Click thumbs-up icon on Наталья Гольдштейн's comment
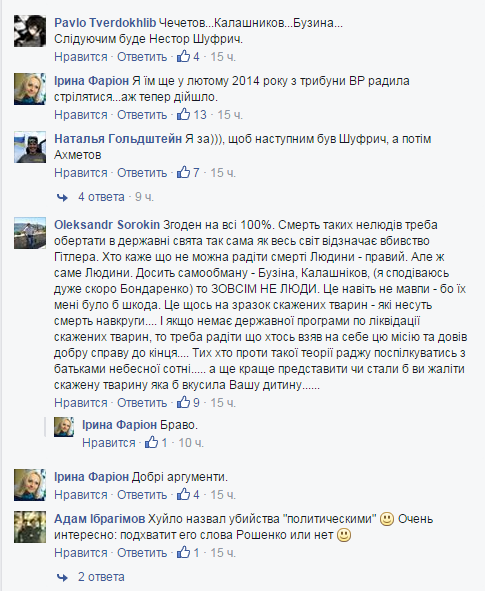 [x=184, y=173]
